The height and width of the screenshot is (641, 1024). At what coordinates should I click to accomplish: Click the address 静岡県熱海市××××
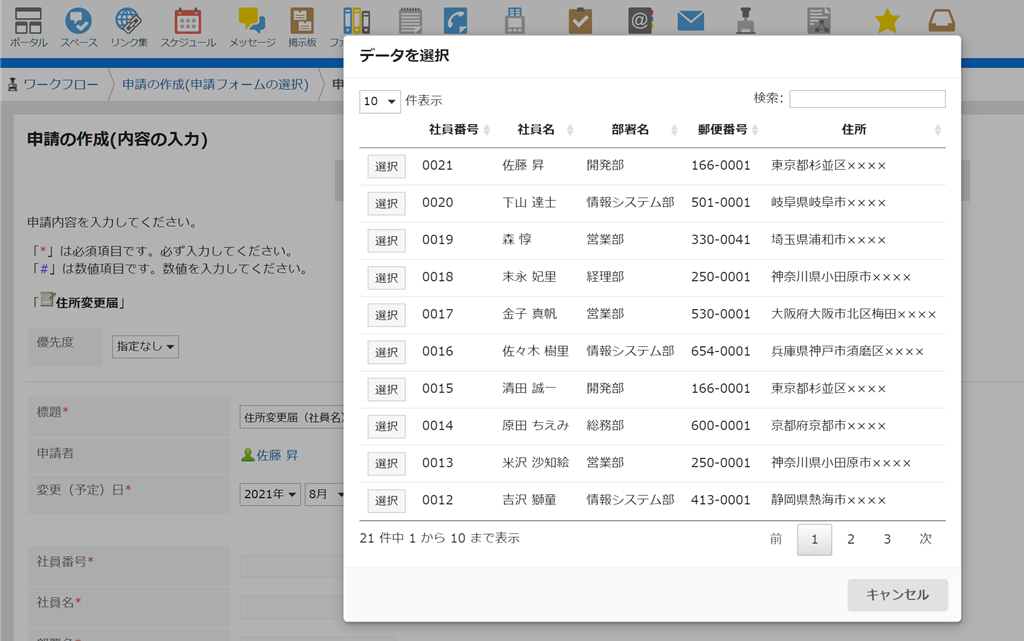(x=829, y=501)
